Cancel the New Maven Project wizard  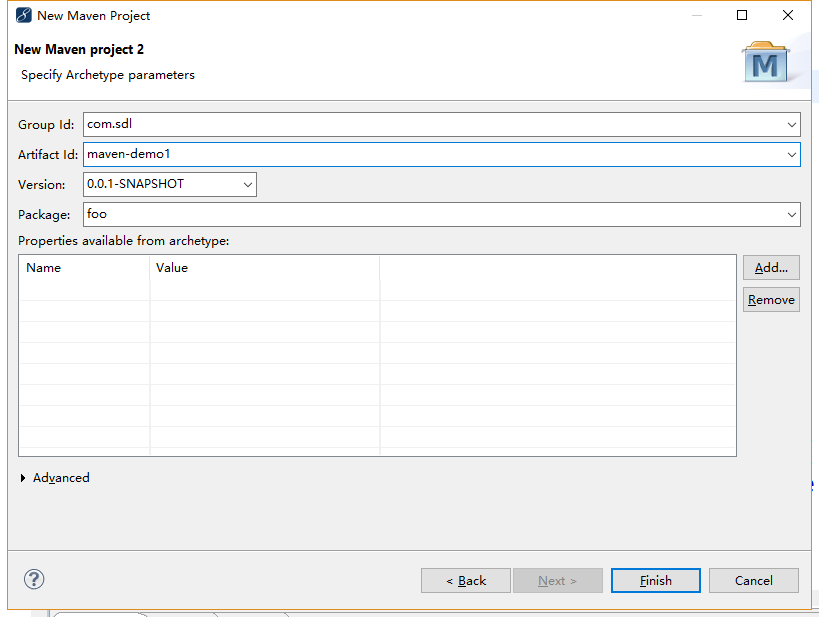click(x=754, y=580)
